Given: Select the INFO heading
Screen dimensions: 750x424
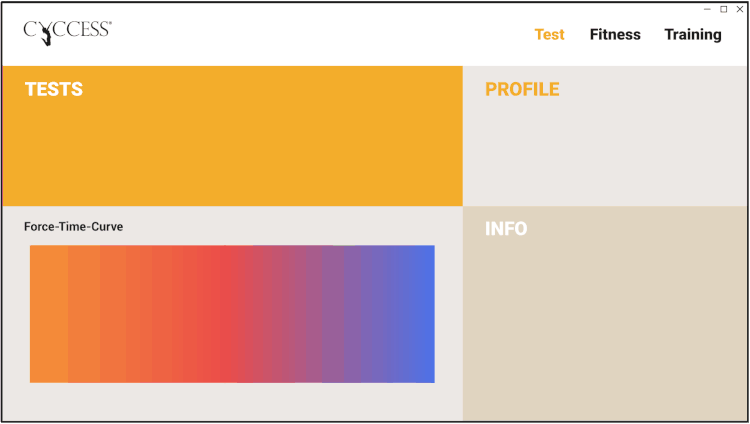Looking at the screenshot, I should (506, 229).
